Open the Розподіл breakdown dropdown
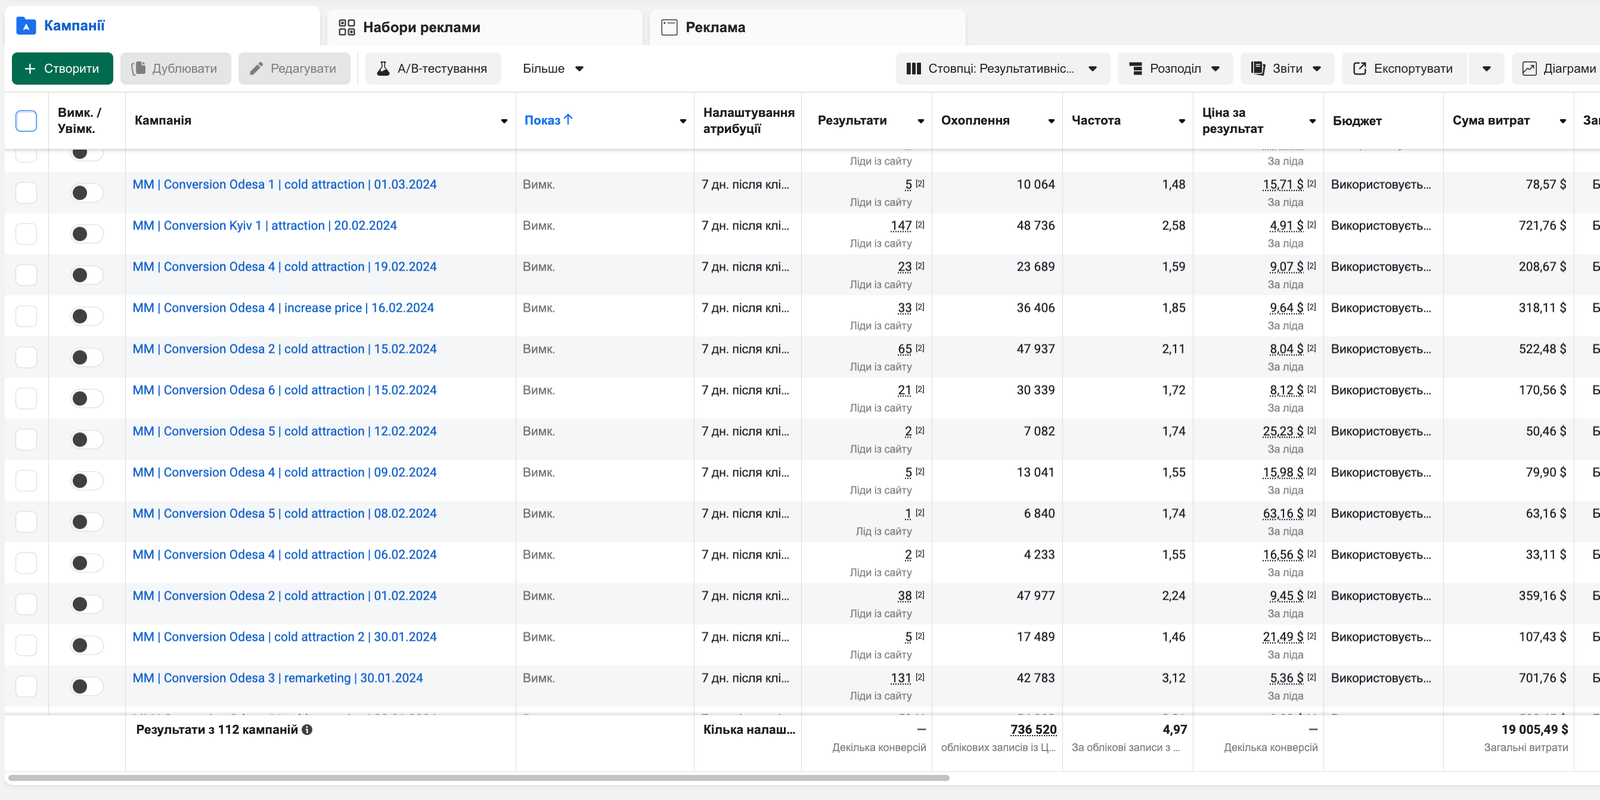Screen dimensions: 1600x800 tap(1175, 69)
